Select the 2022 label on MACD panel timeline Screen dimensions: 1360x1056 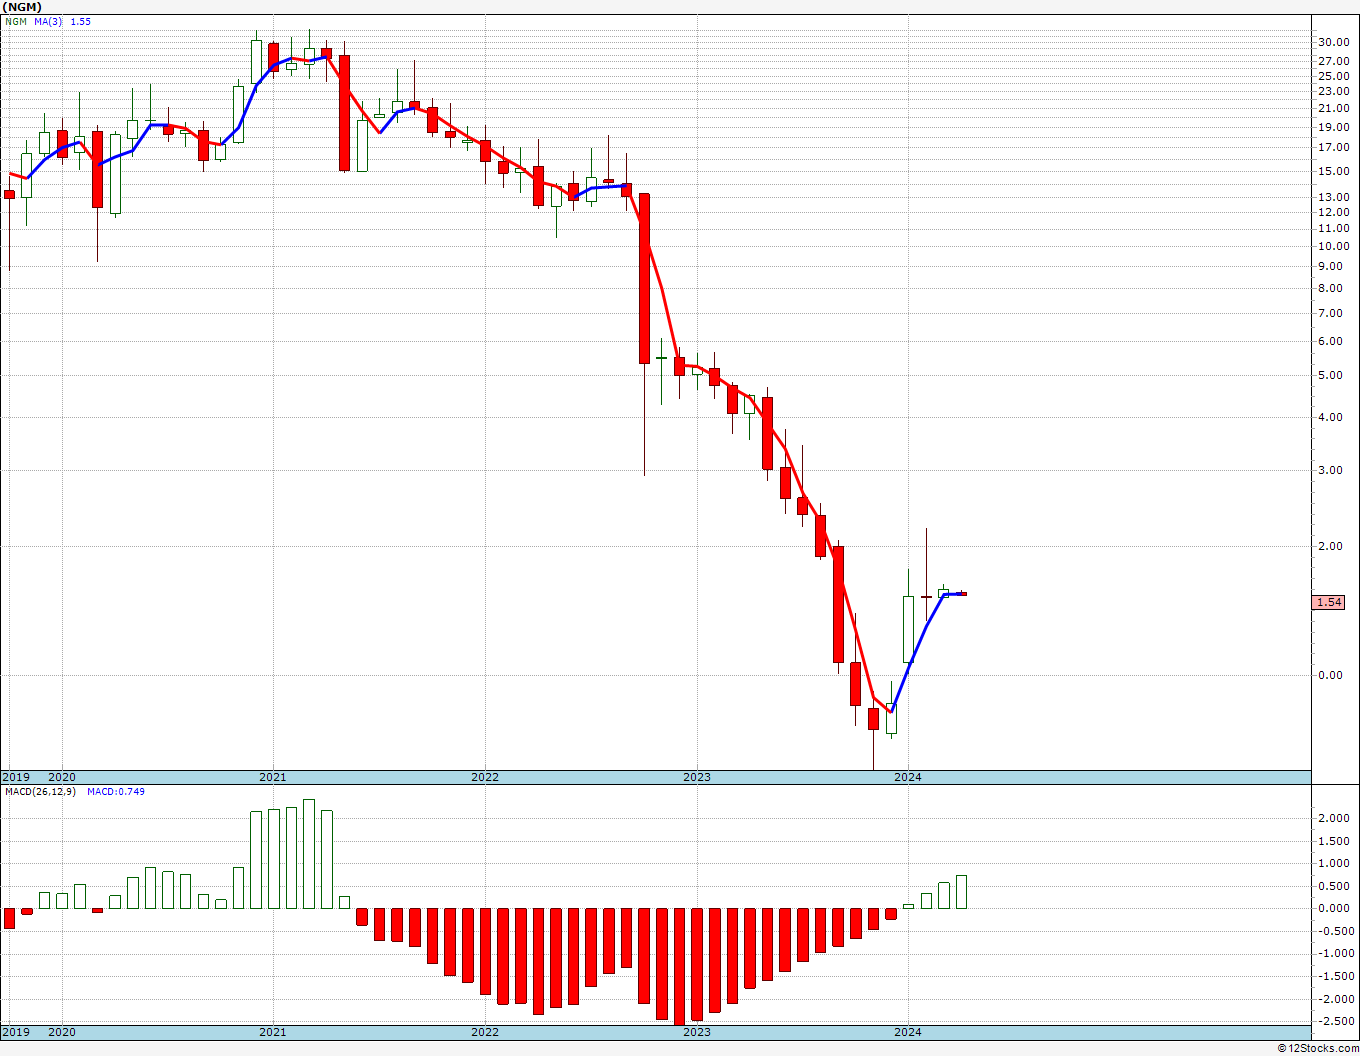[484, 1032]
